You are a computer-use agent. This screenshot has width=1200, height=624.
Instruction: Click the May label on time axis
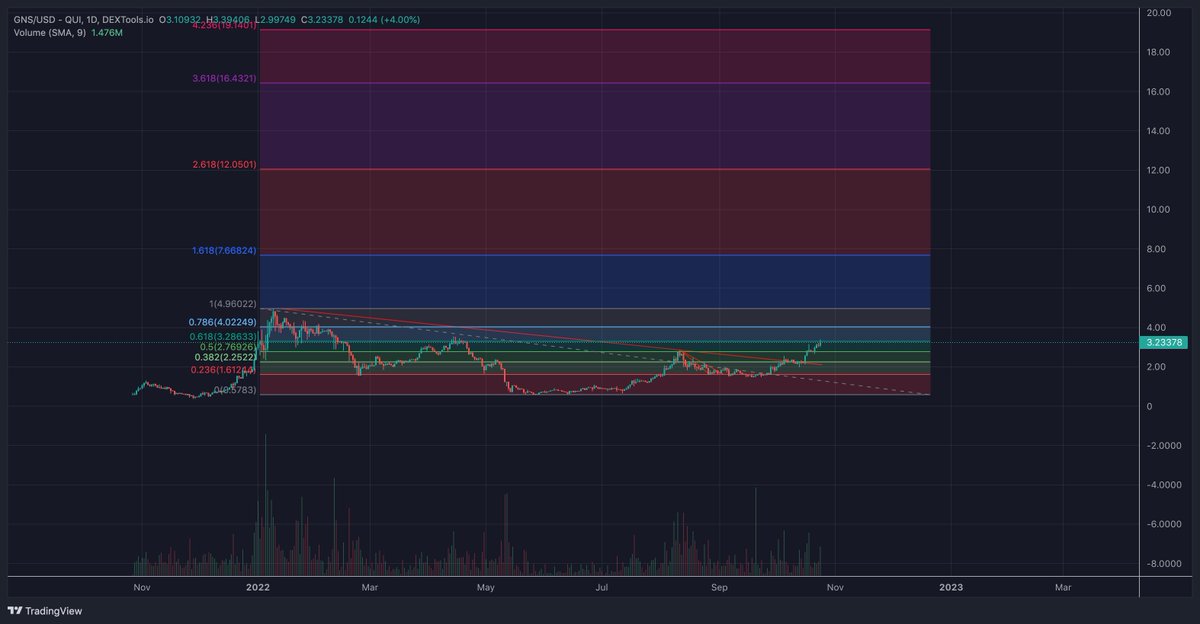tap(486, 588)
